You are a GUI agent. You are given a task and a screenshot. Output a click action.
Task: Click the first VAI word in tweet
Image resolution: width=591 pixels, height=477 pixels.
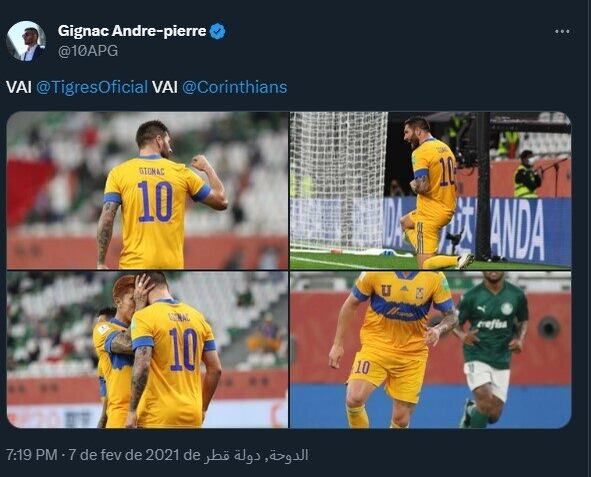pos(19,87)
